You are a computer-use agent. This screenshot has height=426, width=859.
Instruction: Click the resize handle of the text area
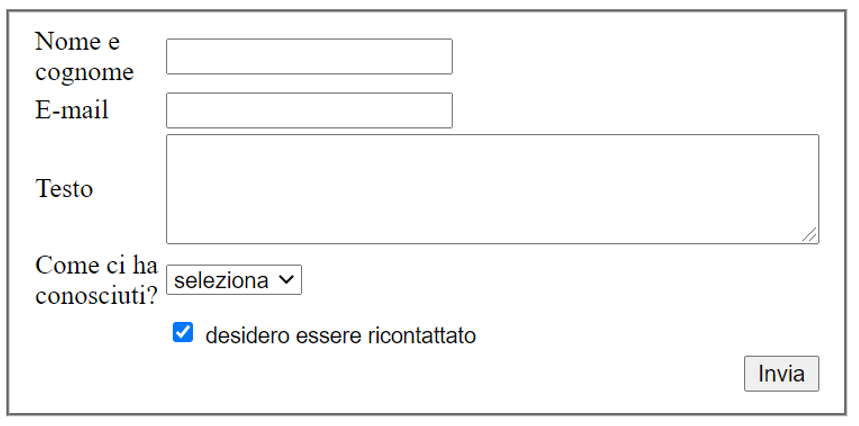pos(811,235)
